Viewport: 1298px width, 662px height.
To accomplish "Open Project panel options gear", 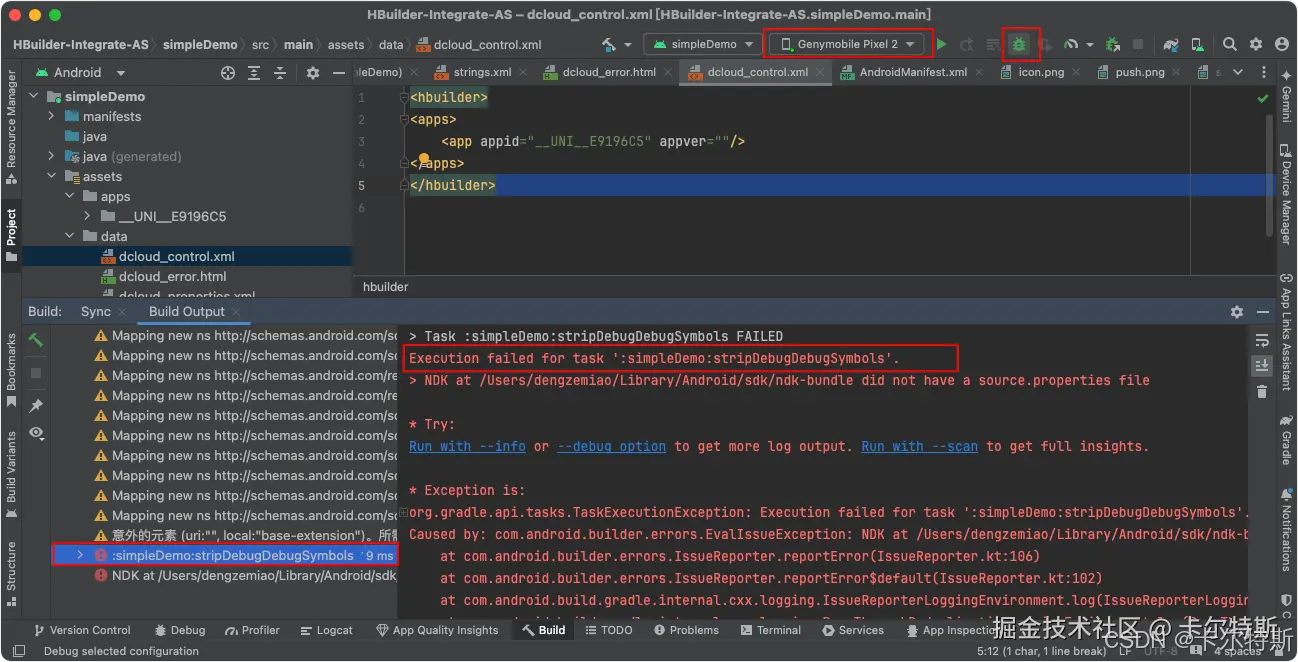I will click(x=313, y=73).
